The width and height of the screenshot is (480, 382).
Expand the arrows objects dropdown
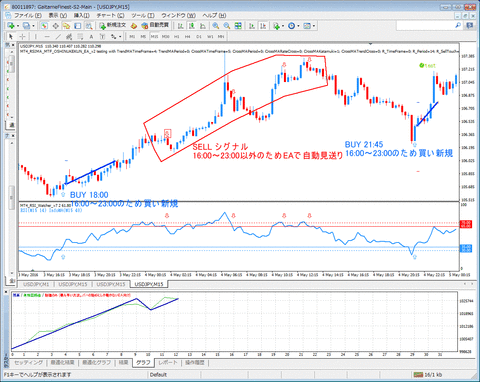point(120,36)
